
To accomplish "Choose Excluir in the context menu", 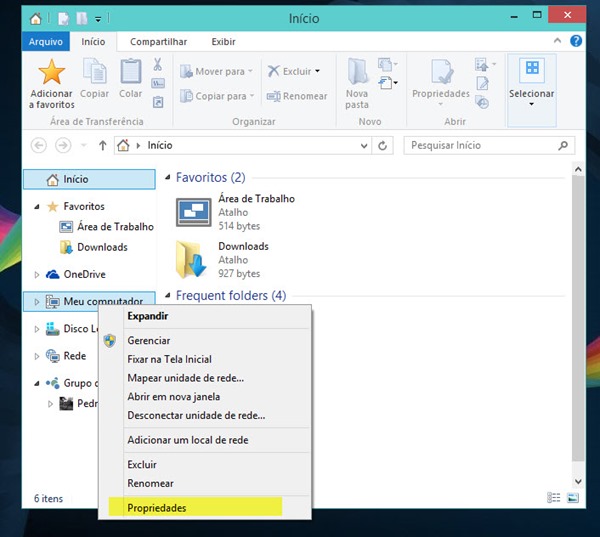I will click(205, 464).
